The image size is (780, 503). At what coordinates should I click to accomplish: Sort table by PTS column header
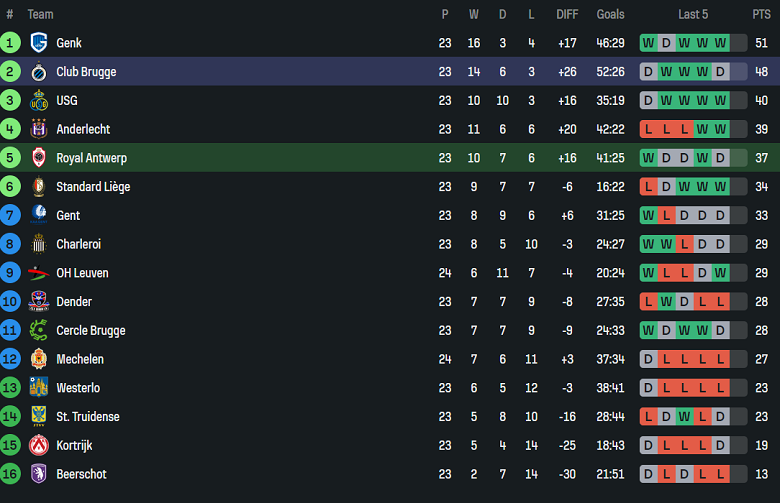click(761, 14)
